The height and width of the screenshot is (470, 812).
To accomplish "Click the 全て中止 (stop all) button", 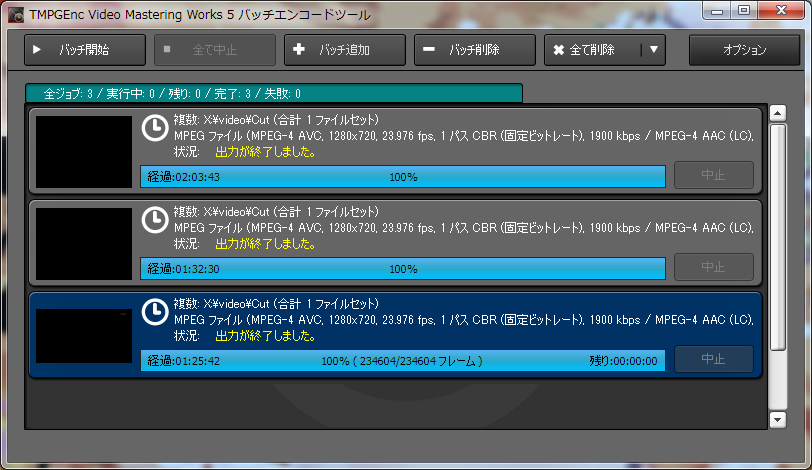I will [215, 50].
